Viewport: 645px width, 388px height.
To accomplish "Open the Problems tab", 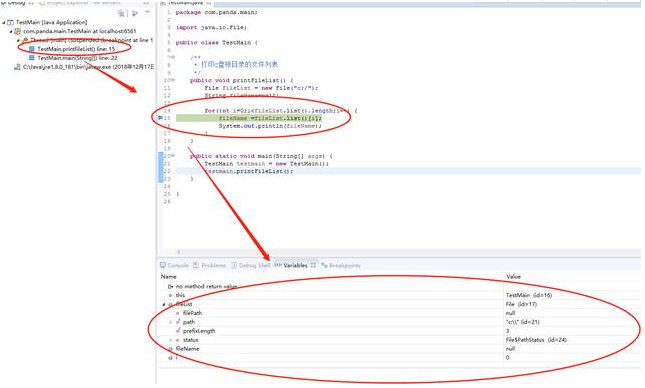I will pos(209,265).
